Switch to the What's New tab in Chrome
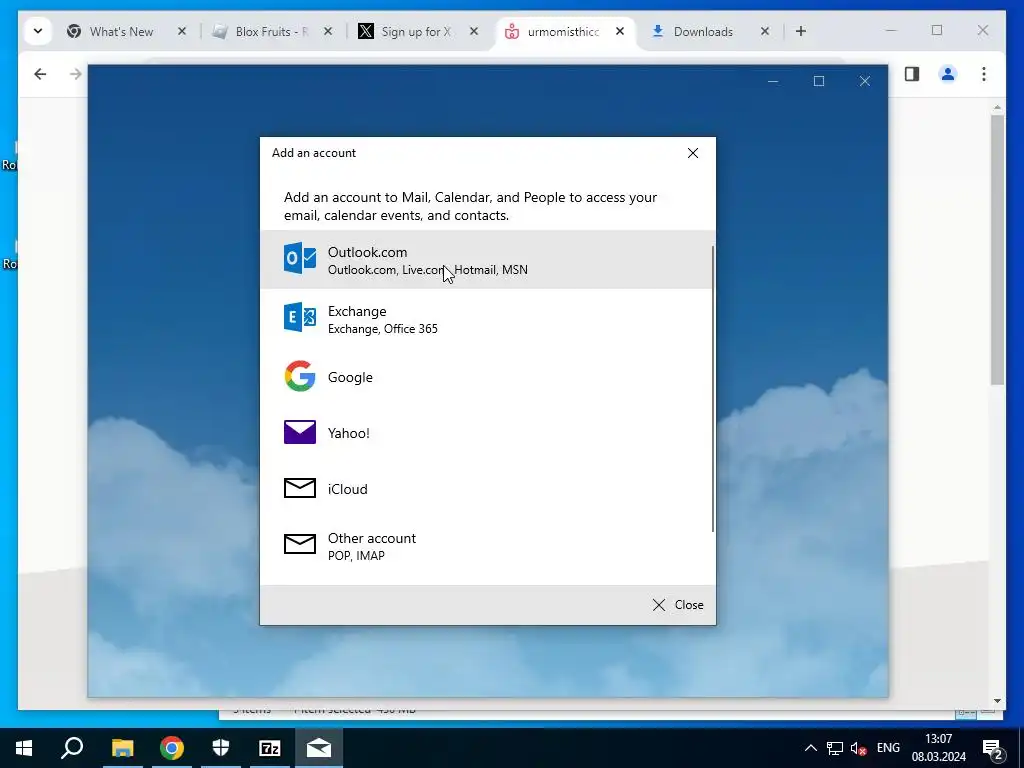The height and width of the screenshot is (768, 1024). 121,31
